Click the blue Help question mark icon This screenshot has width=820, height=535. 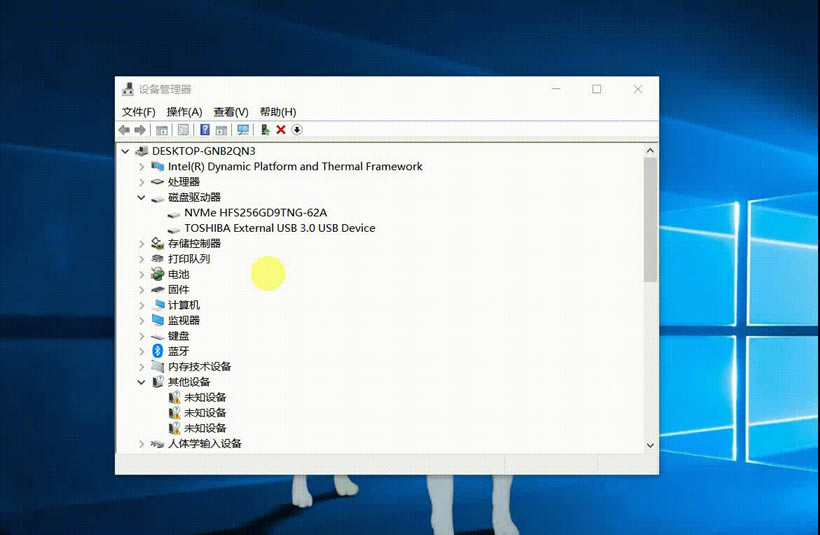pos(205,130)
